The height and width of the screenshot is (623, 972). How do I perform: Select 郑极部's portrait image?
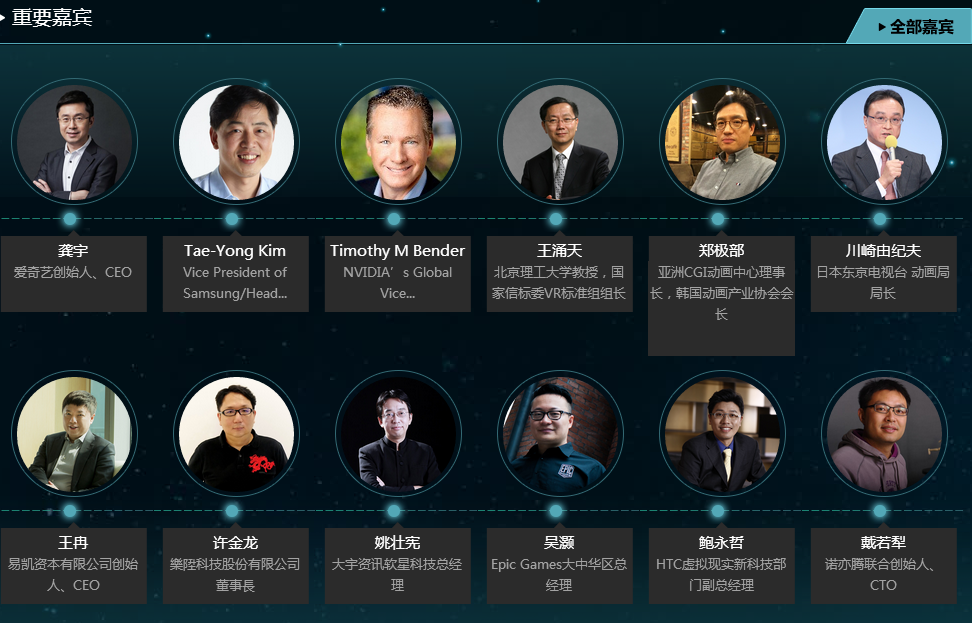(722, 142)
